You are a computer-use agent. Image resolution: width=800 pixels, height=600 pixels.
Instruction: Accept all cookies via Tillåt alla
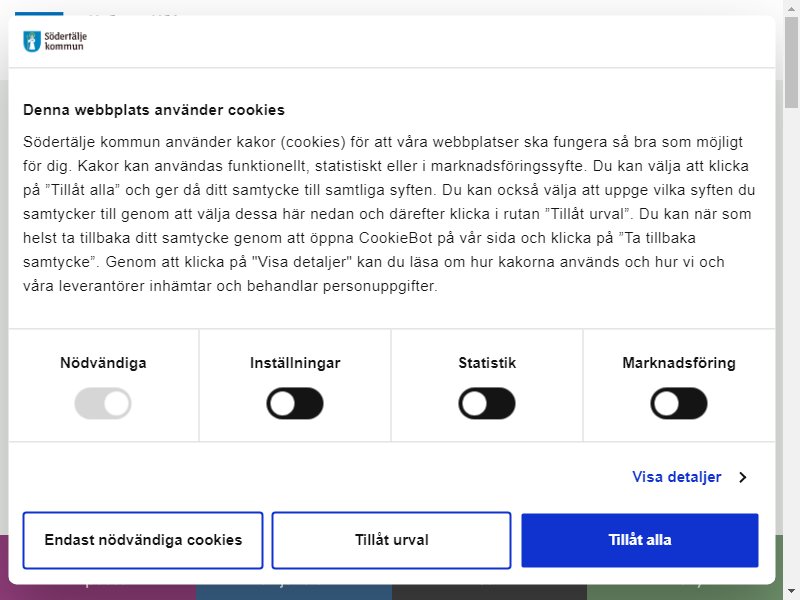[640, 540]
